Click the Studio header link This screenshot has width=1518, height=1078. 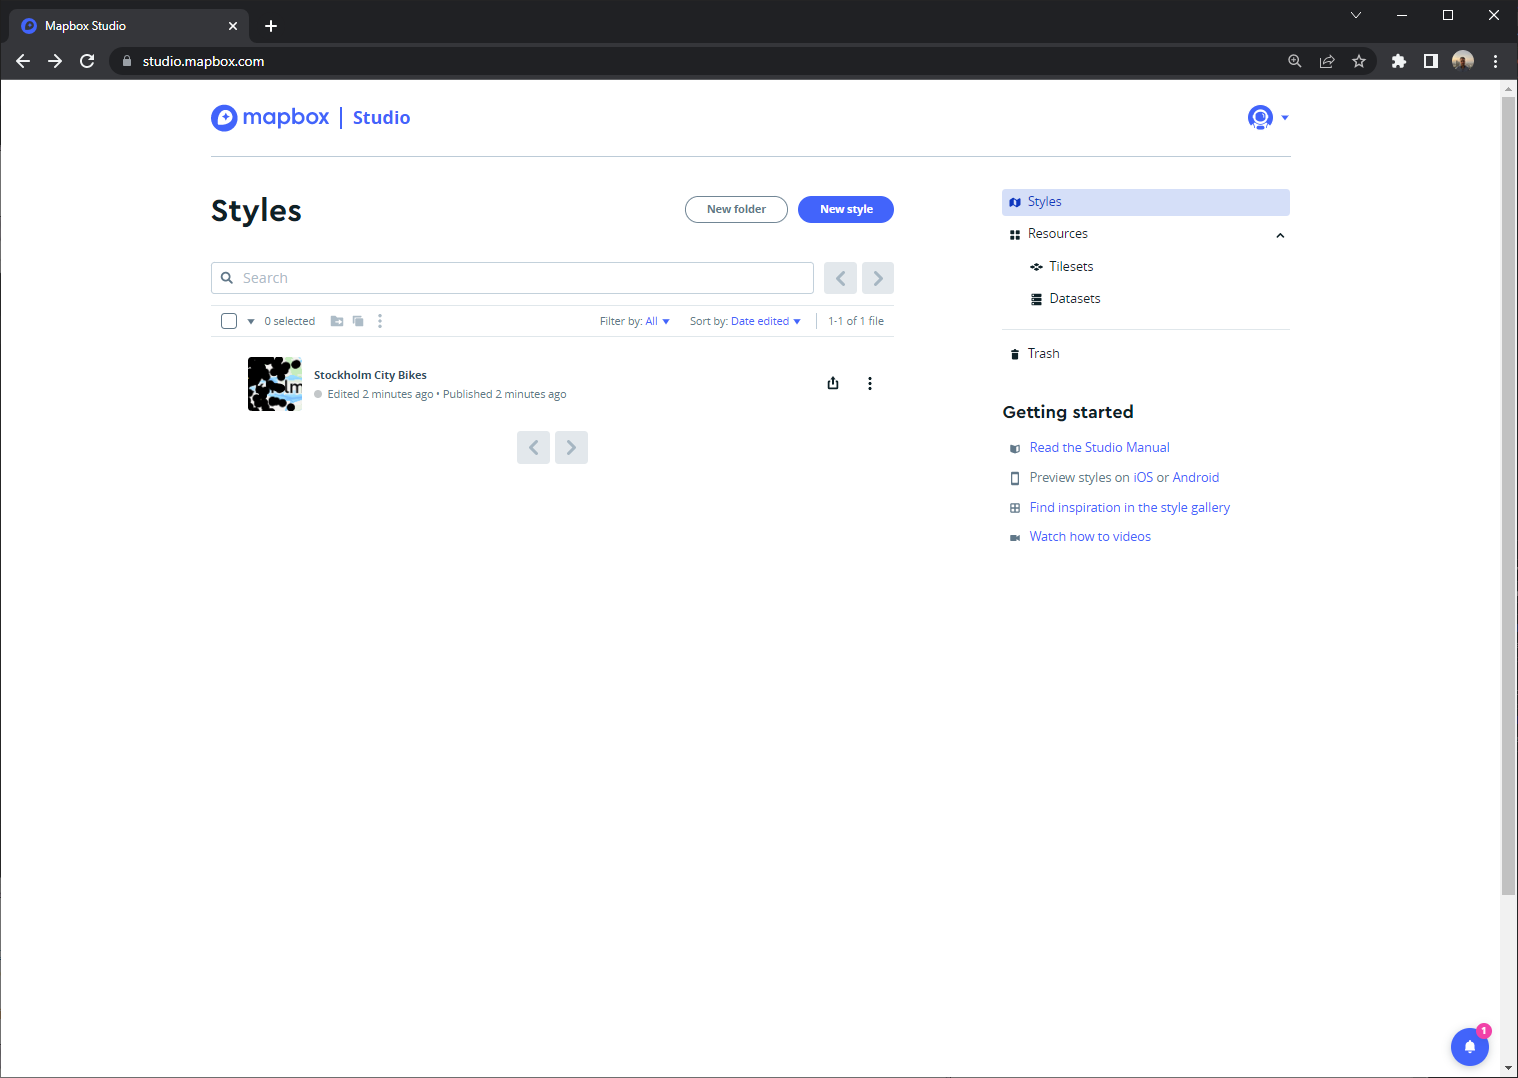(381, 118)
